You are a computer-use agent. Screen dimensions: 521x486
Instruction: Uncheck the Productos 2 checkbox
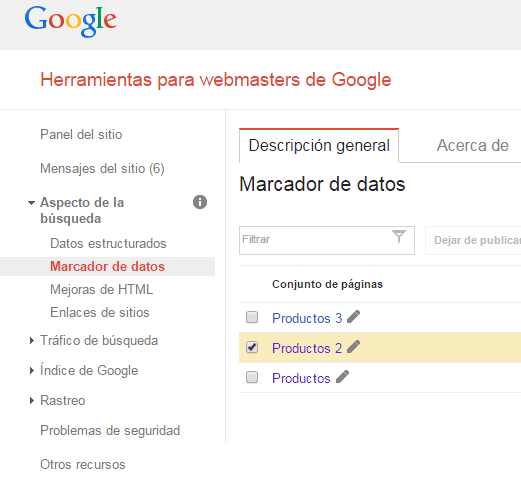pyautogui.click(x=252, y=347)
